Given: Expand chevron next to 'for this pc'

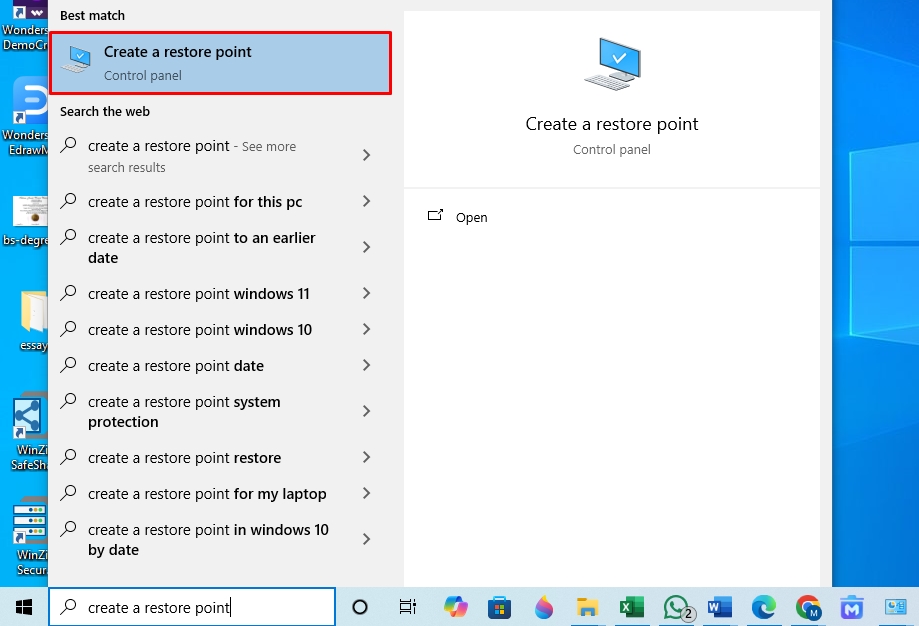Looking at the screenshot, I should 366,202.
